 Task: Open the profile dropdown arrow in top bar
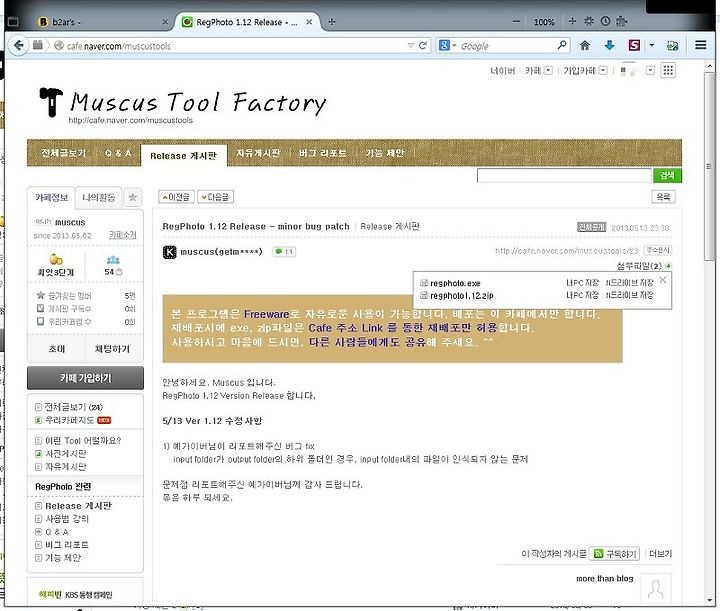click(650, 70)
